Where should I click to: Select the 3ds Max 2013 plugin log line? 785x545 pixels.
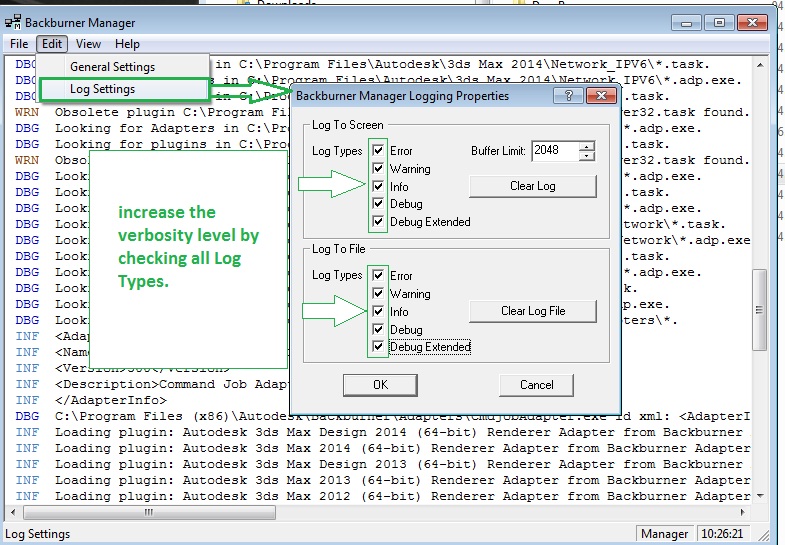tap(383, 480)
